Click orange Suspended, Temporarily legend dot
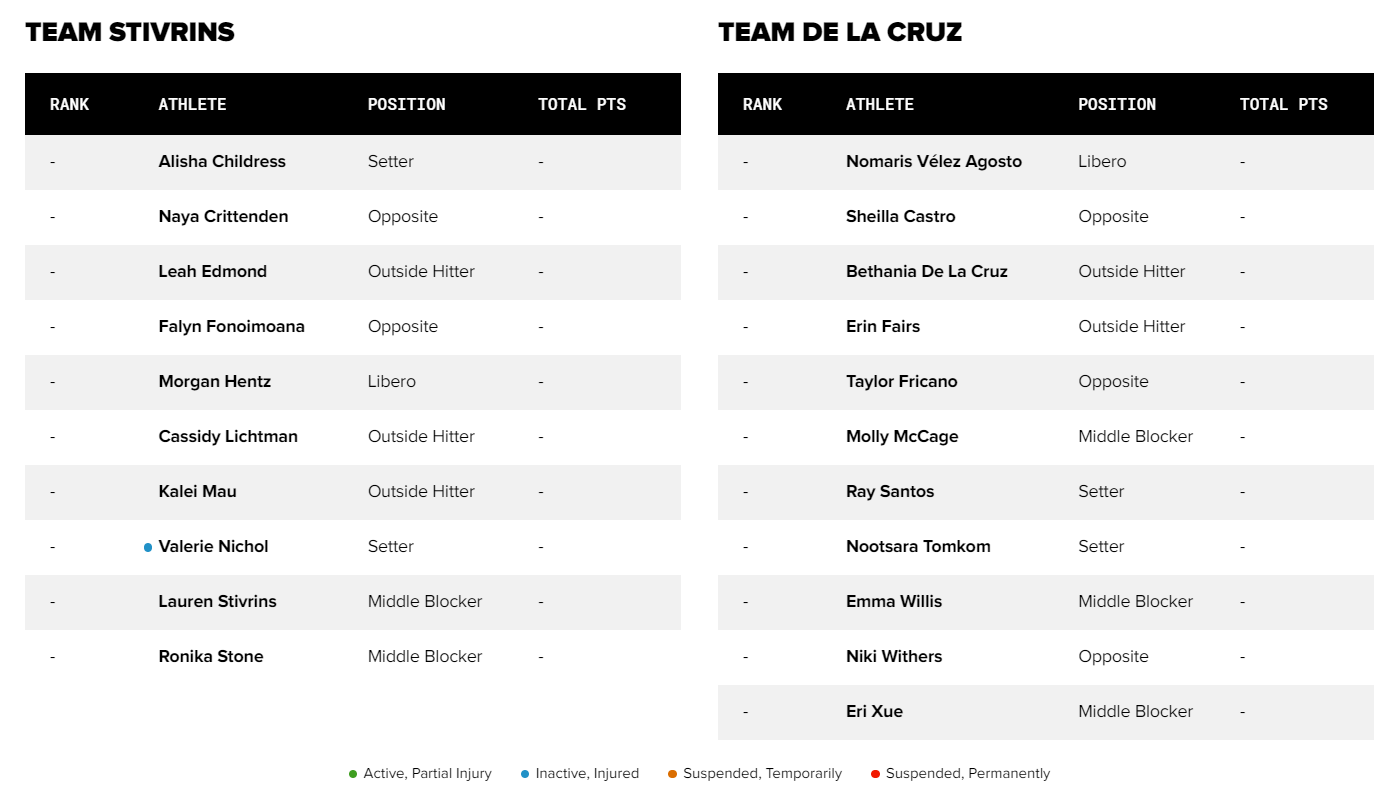Viewport: 1398px width, 811px height. click(x=672, y=774)
